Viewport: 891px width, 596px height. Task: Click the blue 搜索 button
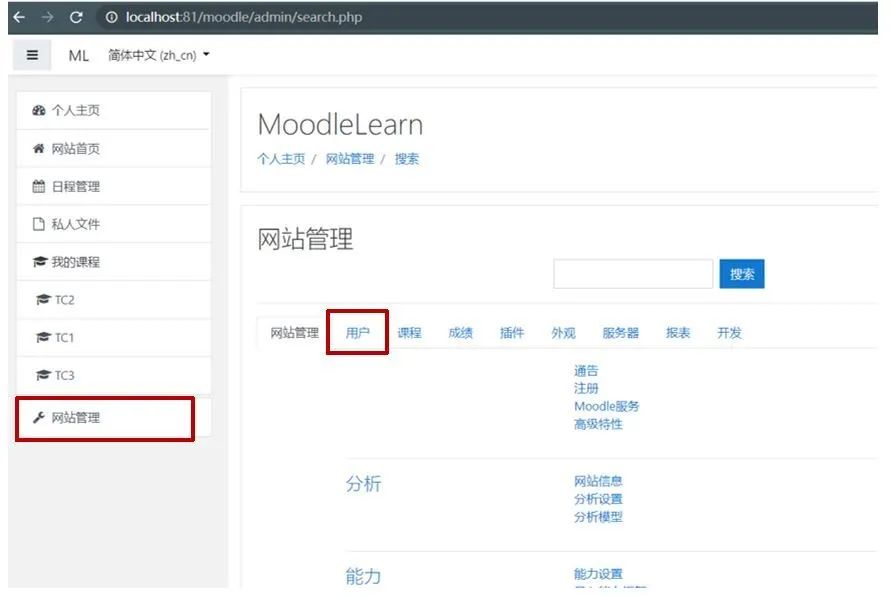tap(742, 274)
